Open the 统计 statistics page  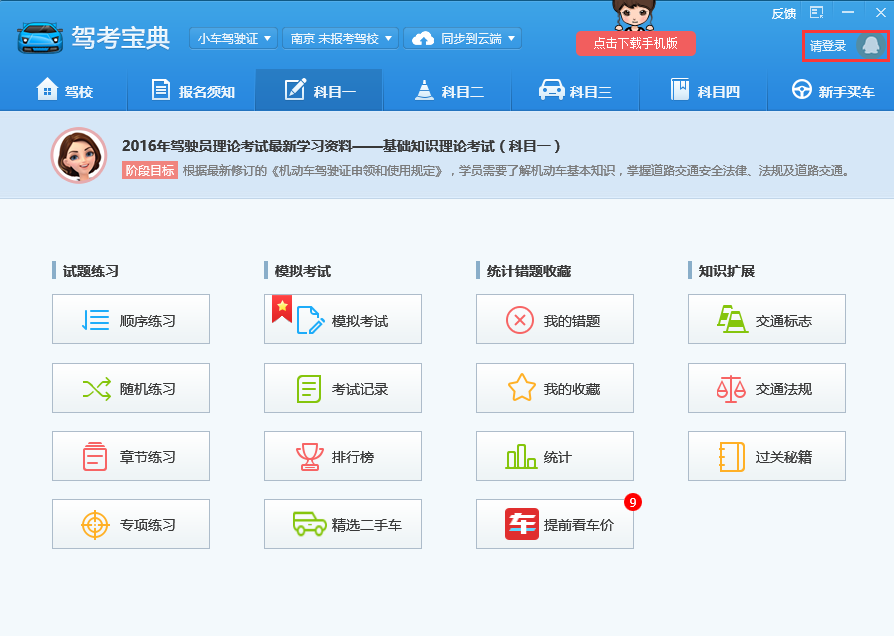coord(555,456)
